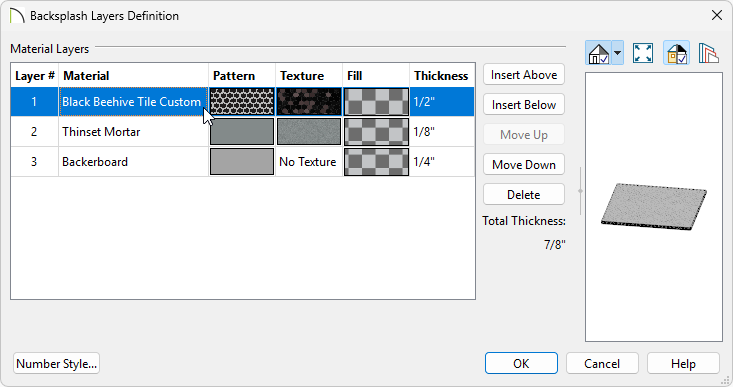733x387 pixels.
Task: Click the Black Beehive Tile texture swatch
Action: [x=309, y=101]
